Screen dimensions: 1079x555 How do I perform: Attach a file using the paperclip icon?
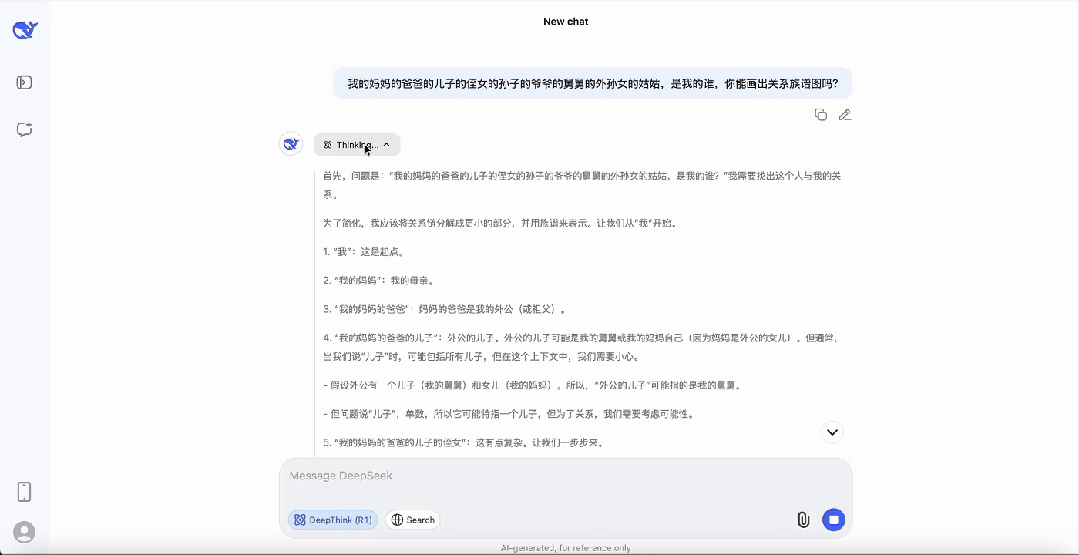click(x=802, y=519)
